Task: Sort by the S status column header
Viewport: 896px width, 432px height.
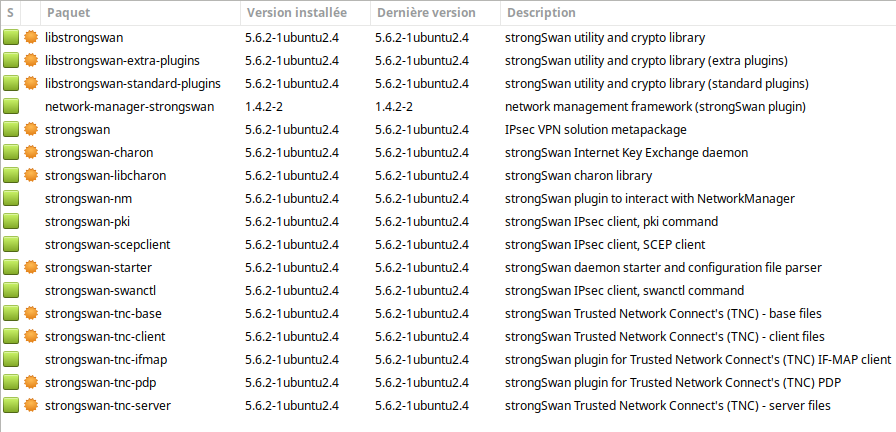Action: 11,13
